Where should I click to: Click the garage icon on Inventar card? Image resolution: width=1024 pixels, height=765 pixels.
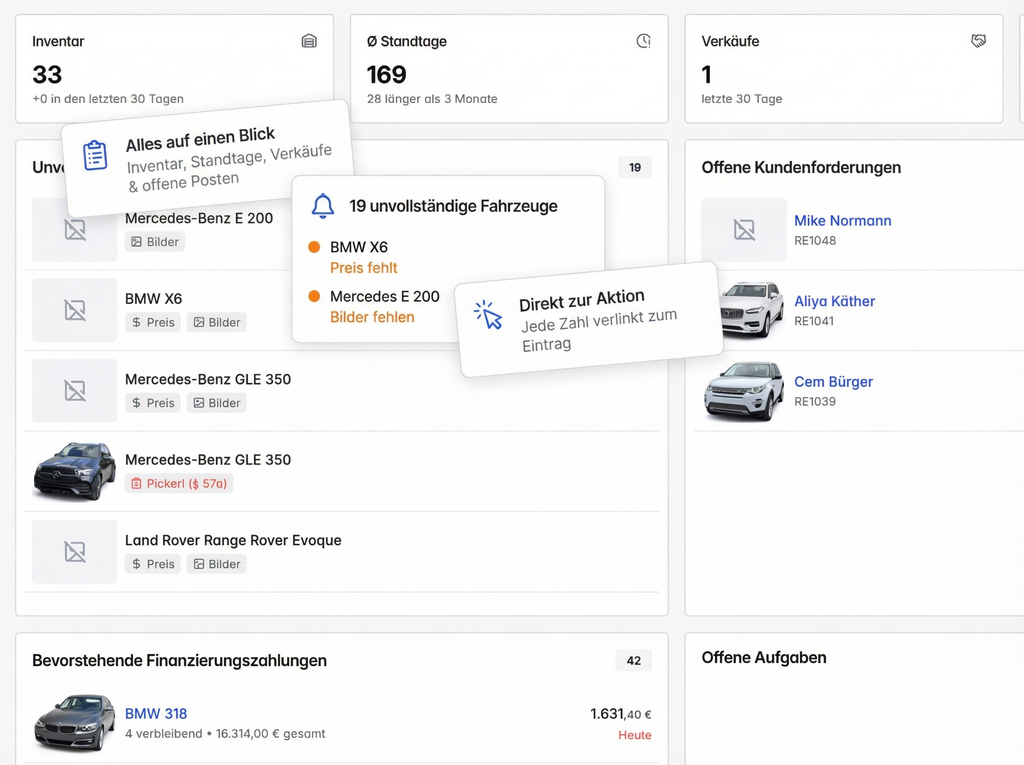309,41
